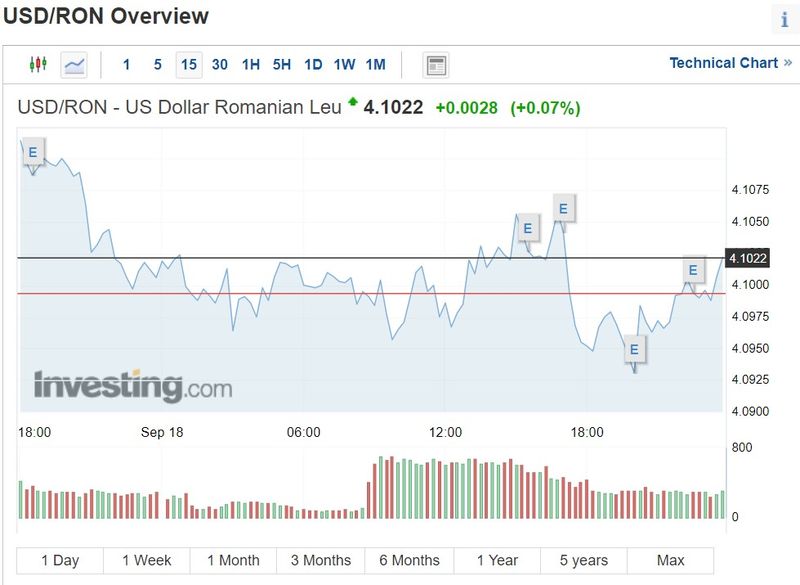Screen dimensions: 800x585
Task: Show the 1 Week time range
Action: point(146,560)
